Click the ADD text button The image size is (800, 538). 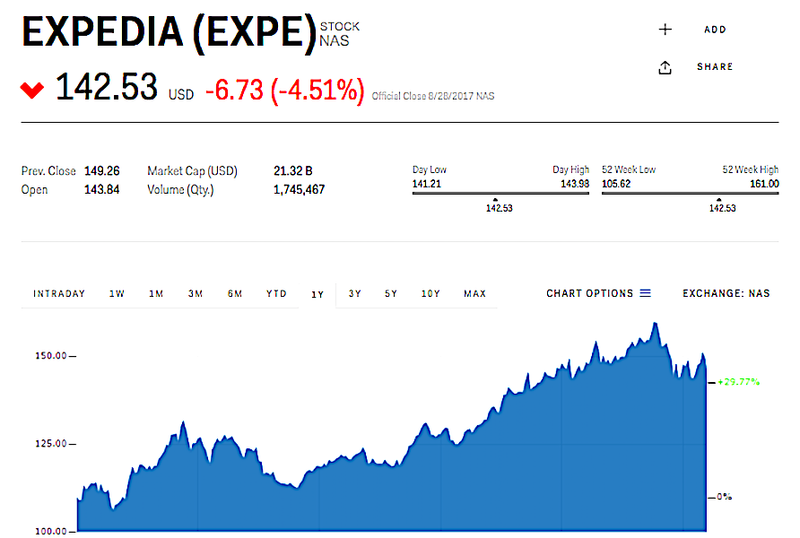click(715, 30)
